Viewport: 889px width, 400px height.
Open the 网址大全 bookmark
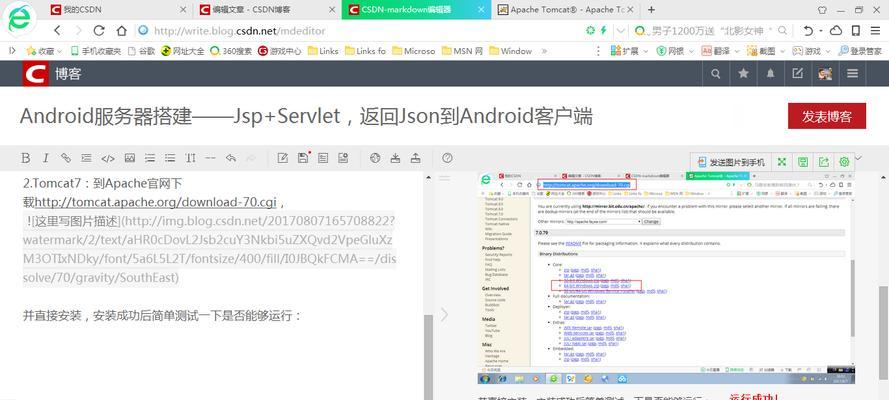pos(183,51)
